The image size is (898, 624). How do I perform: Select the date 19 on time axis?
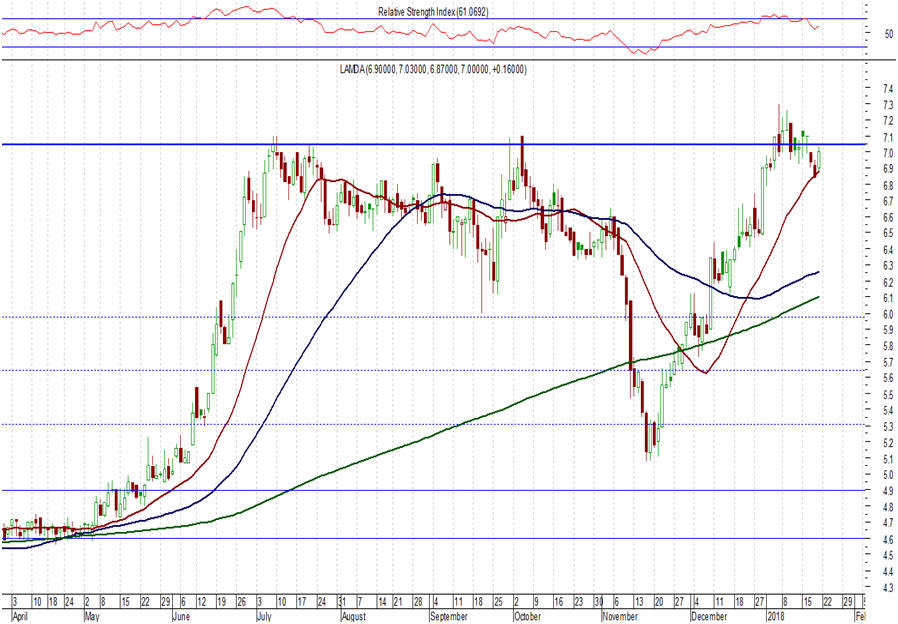point(221,602)
